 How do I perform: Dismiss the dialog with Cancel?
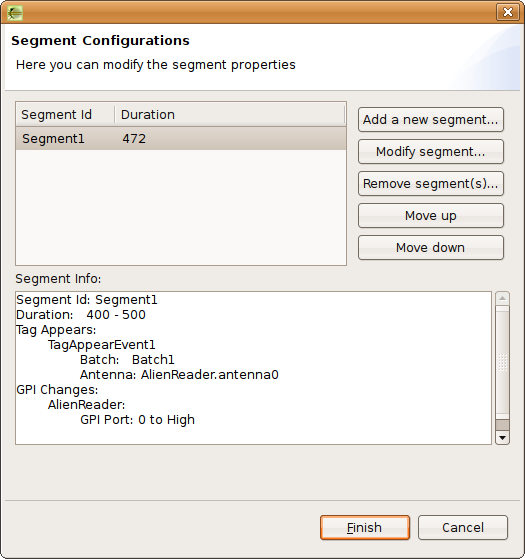coord(463,527)
